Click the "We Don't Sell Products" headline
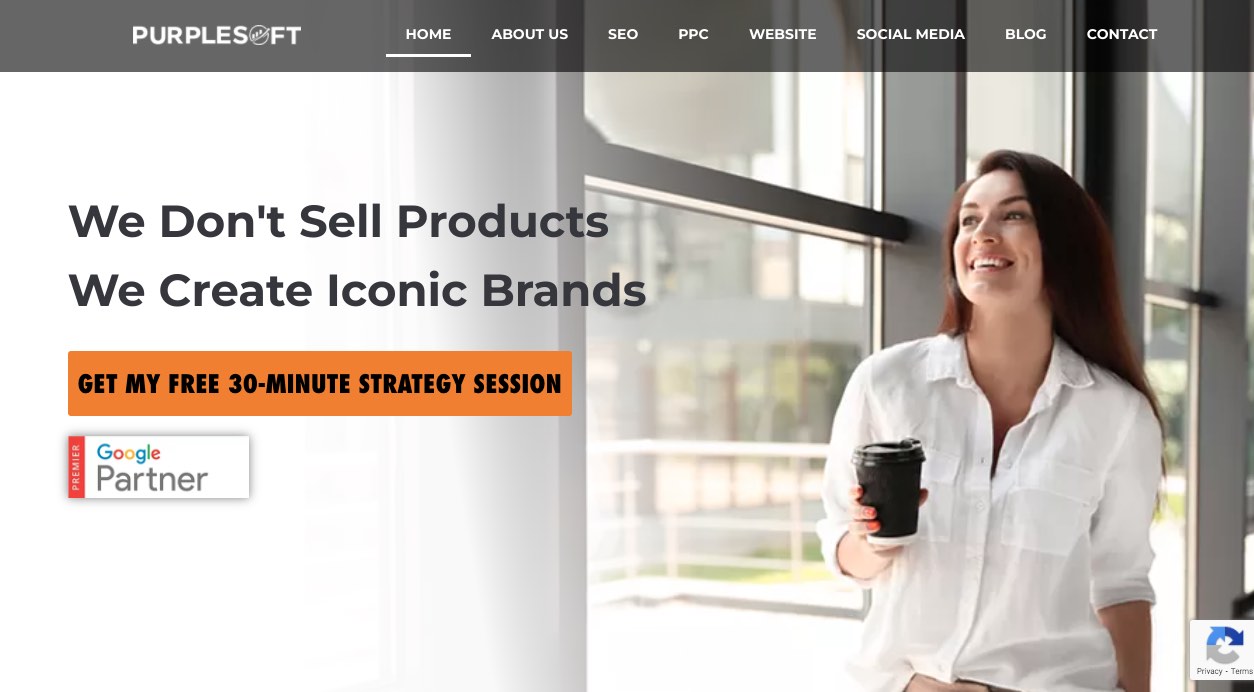 [338, 221]
